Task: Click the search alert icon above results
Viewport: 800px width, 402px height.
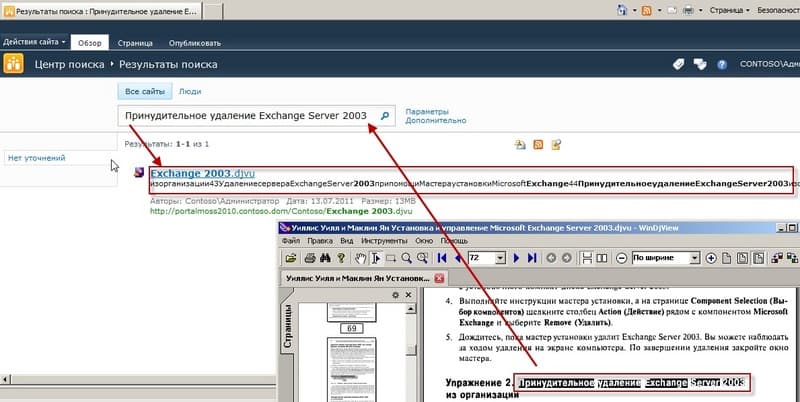Action: coord(520,145)
